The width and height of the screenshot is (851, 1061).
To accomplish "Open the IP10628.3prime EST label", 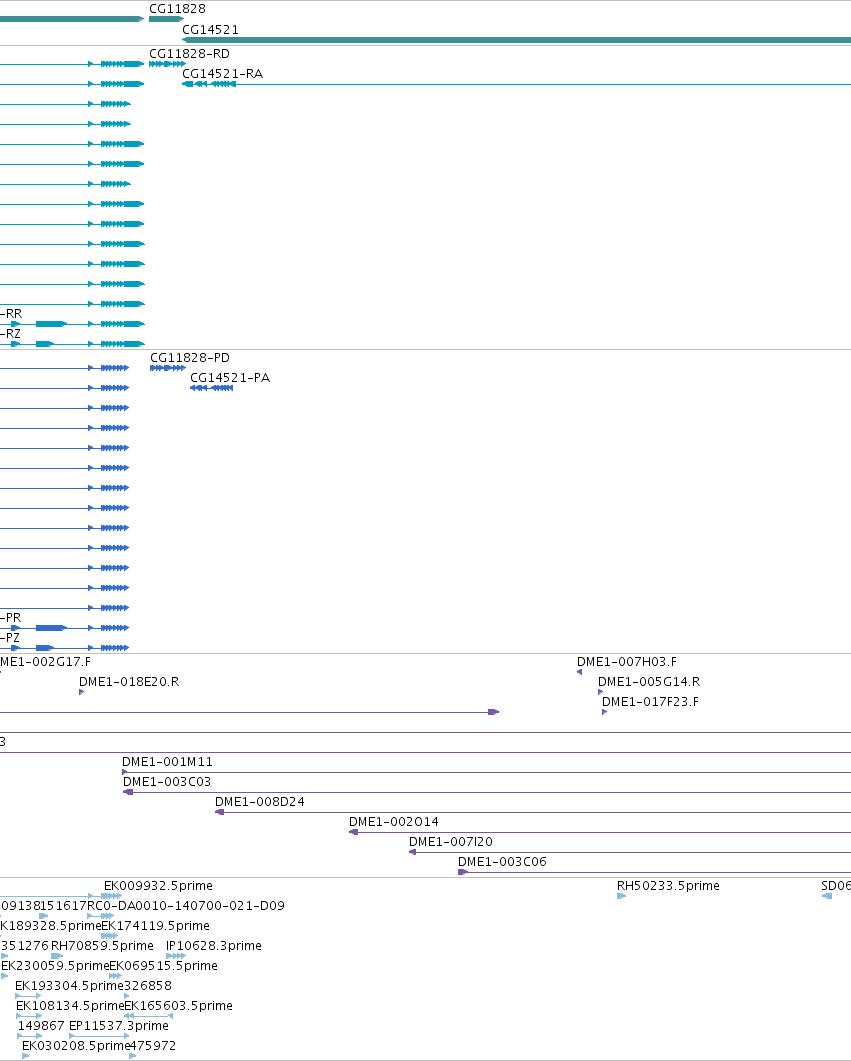I will (x=214, y=945).
